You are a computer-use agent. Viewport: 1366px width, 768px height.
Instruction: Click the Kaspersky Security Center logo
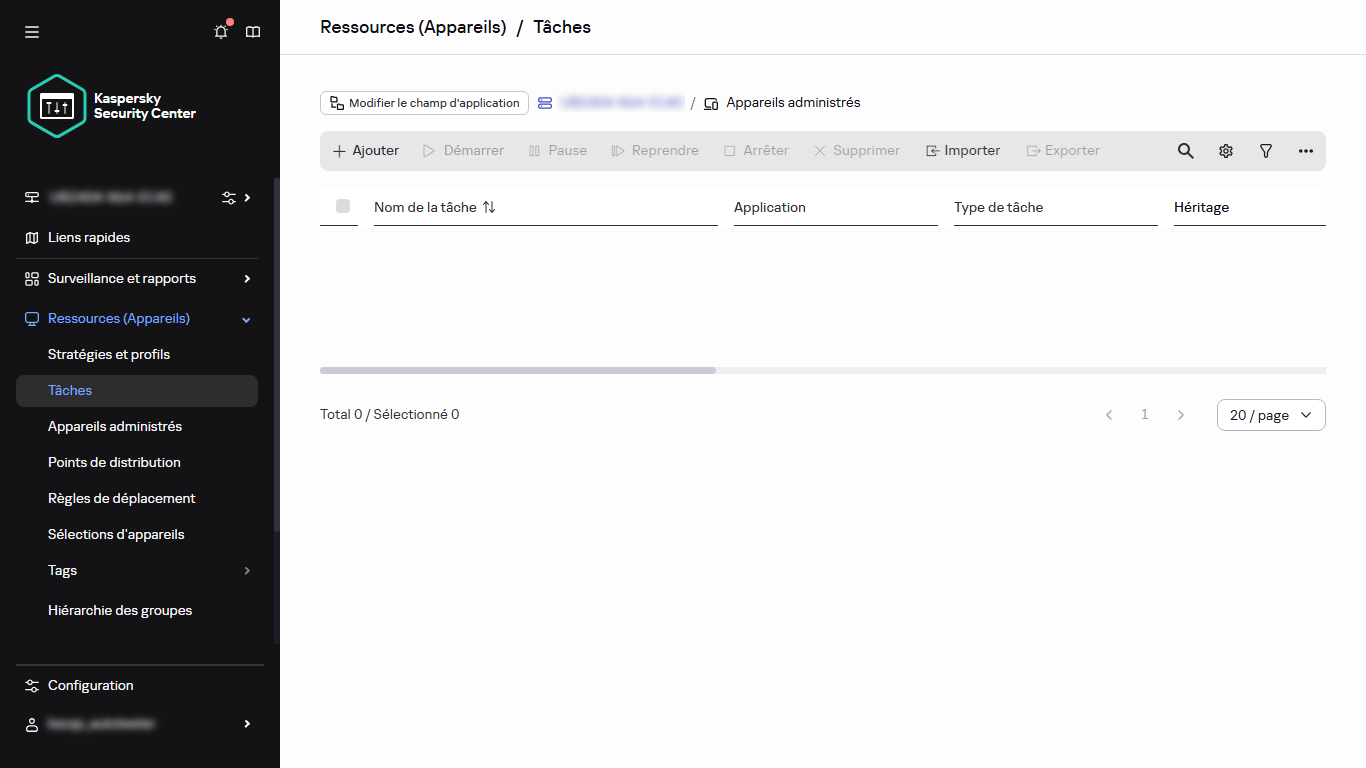111,106
